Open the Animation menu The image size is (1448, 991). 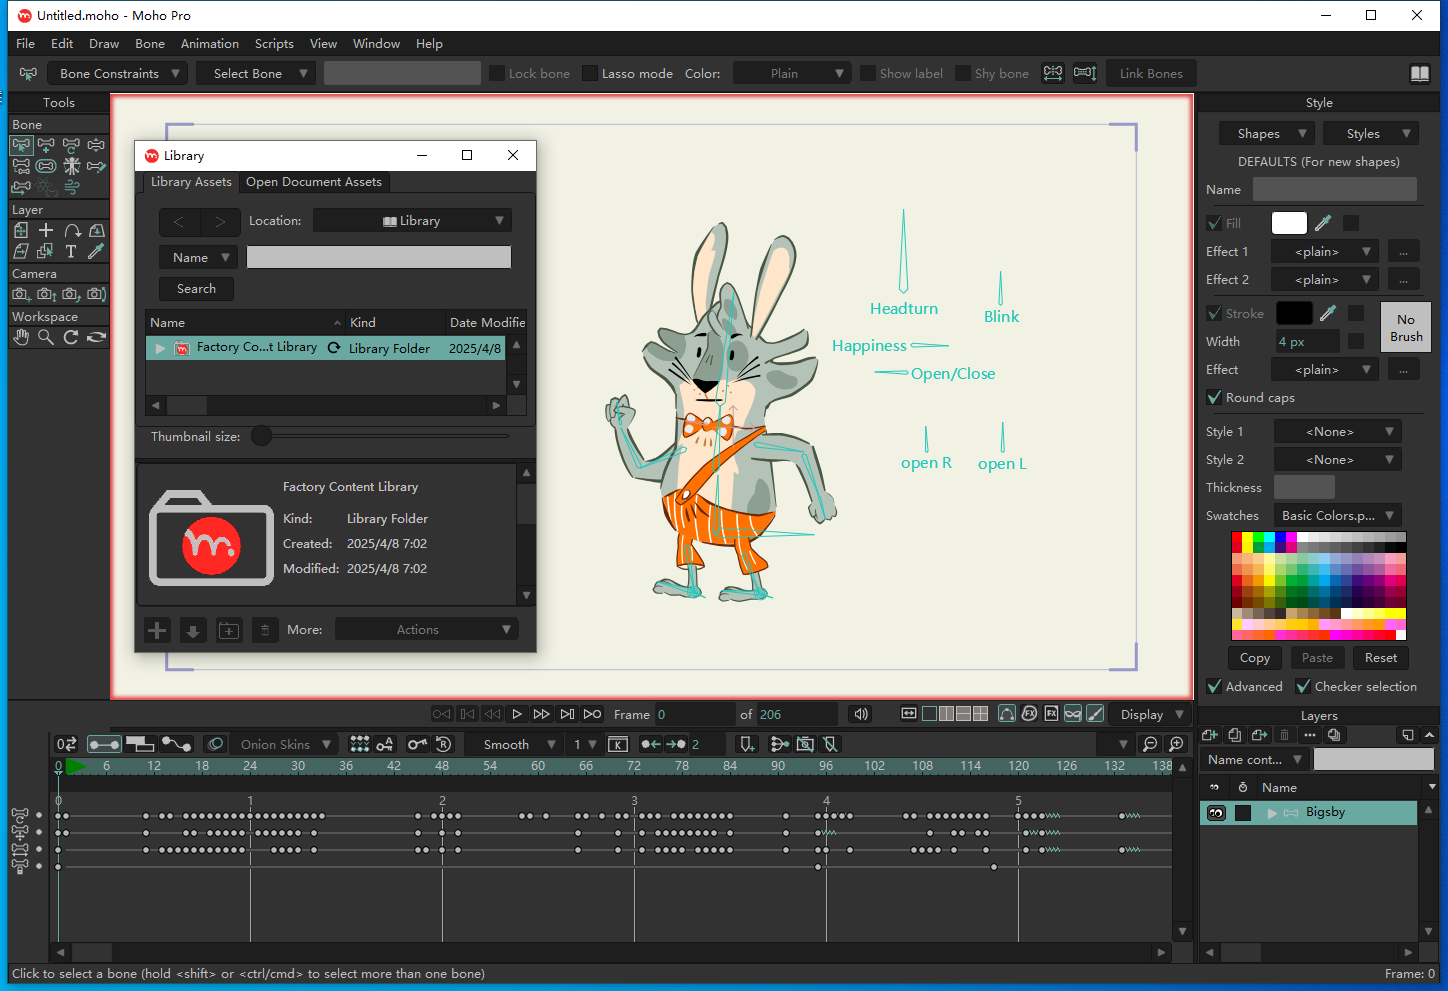pyautogui.click(x=209, y=44)
